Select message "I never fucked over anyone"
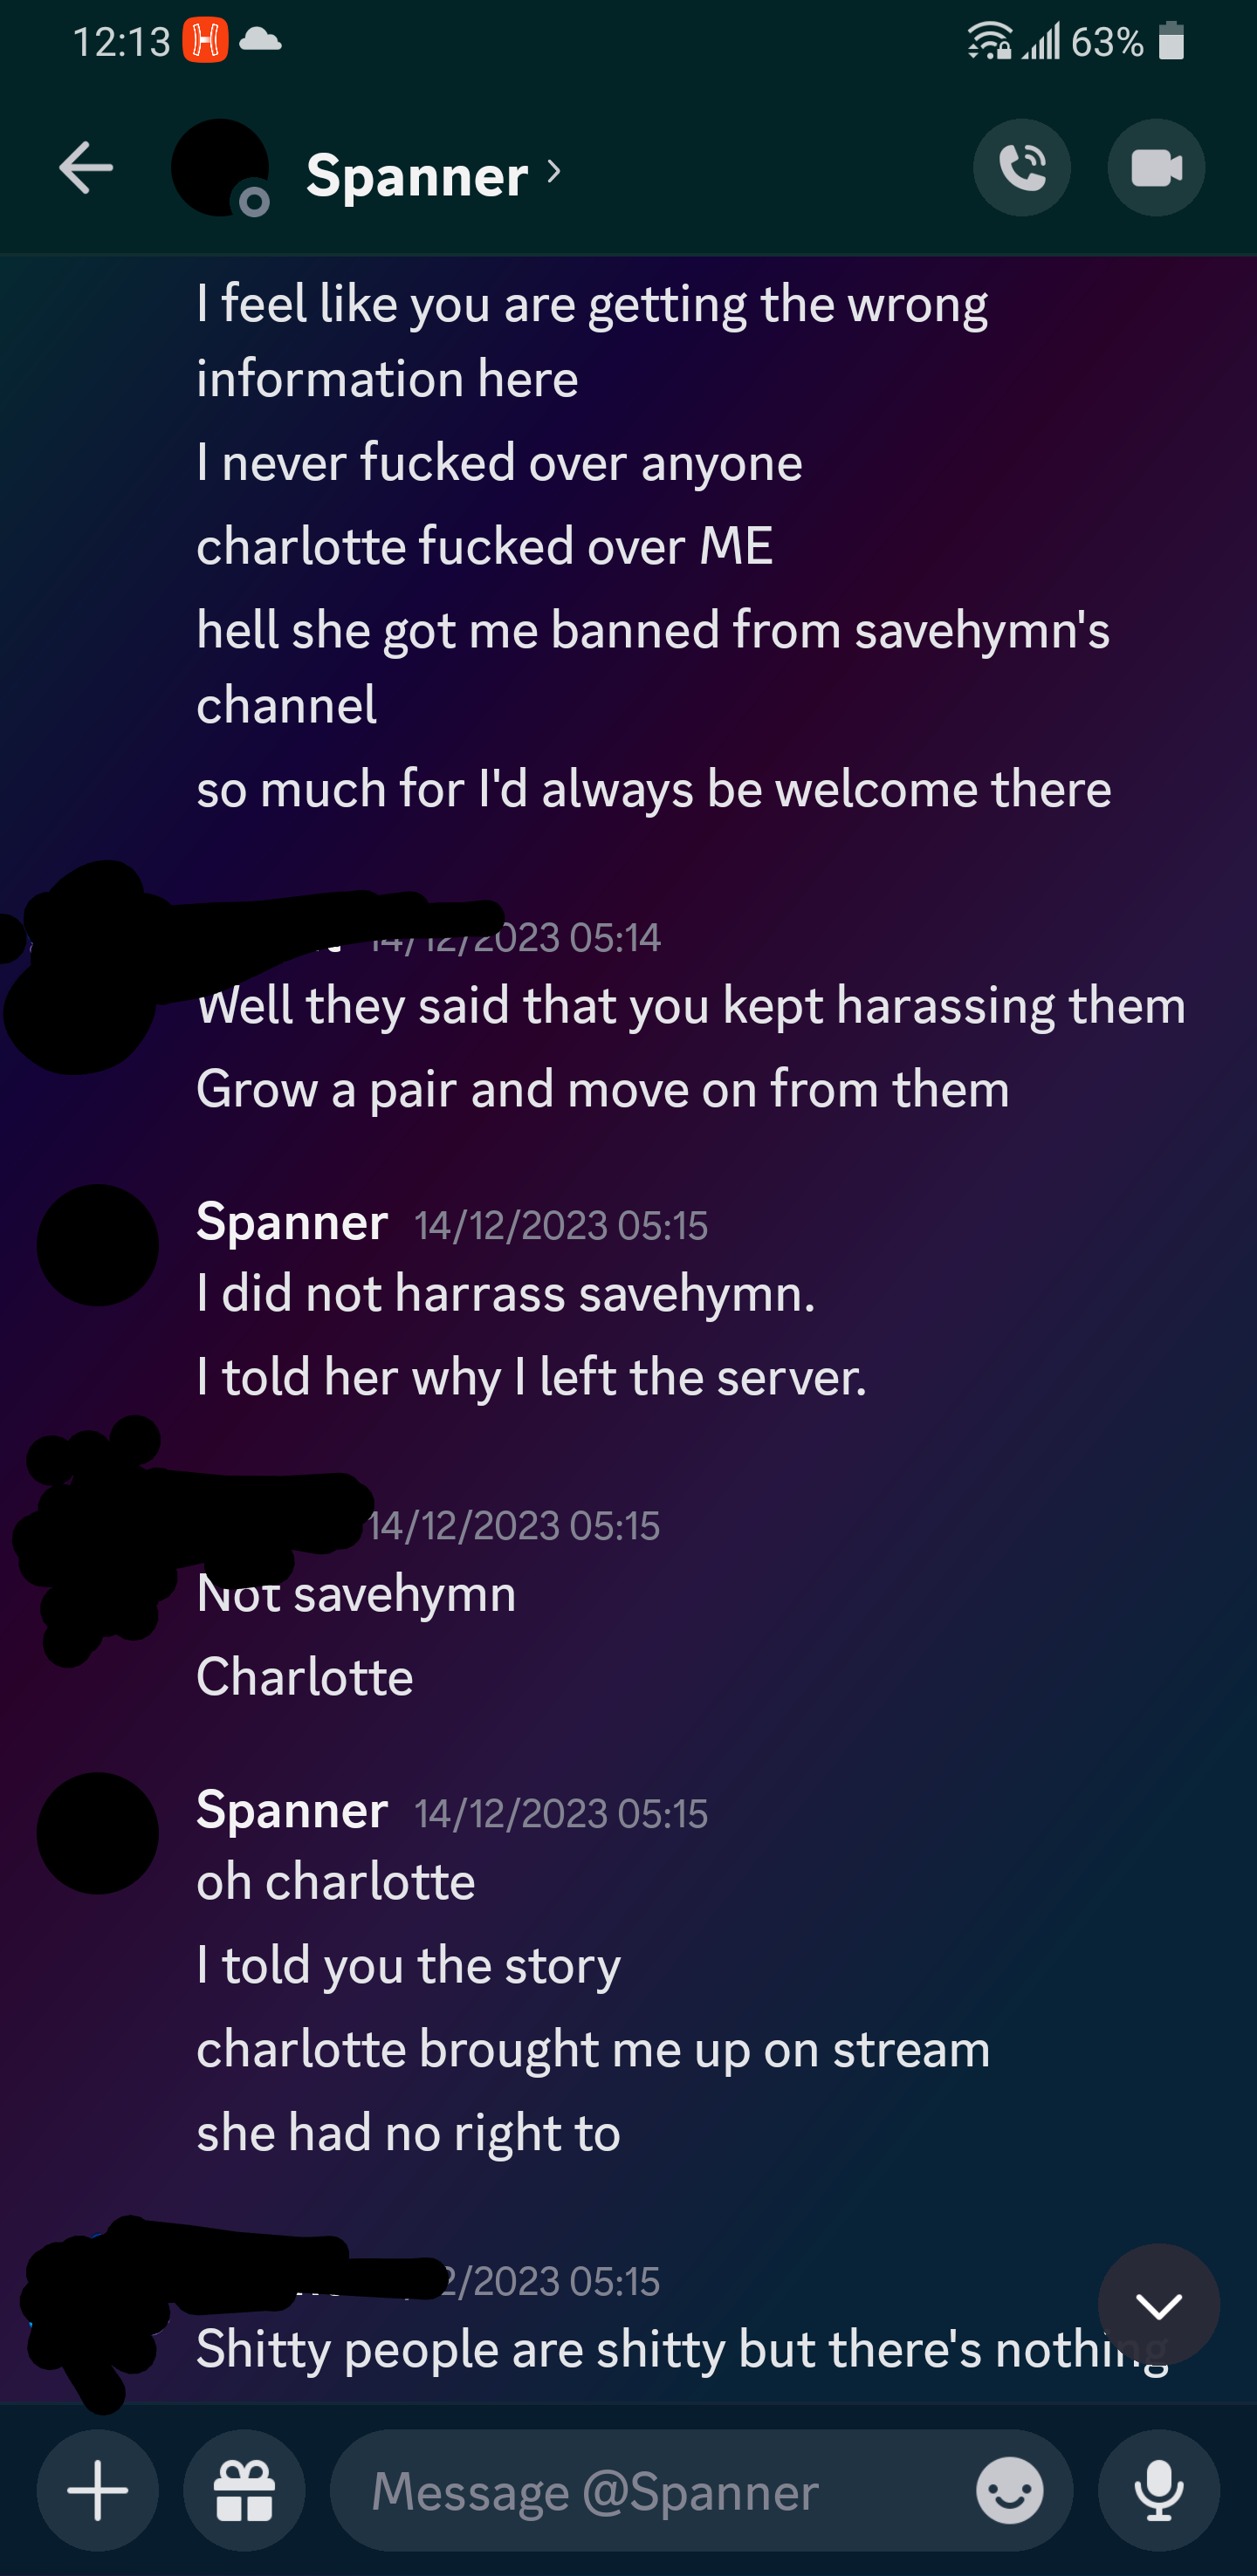Image resolution: width=1257 pixels, height=2576 pixels. (499, 462)
